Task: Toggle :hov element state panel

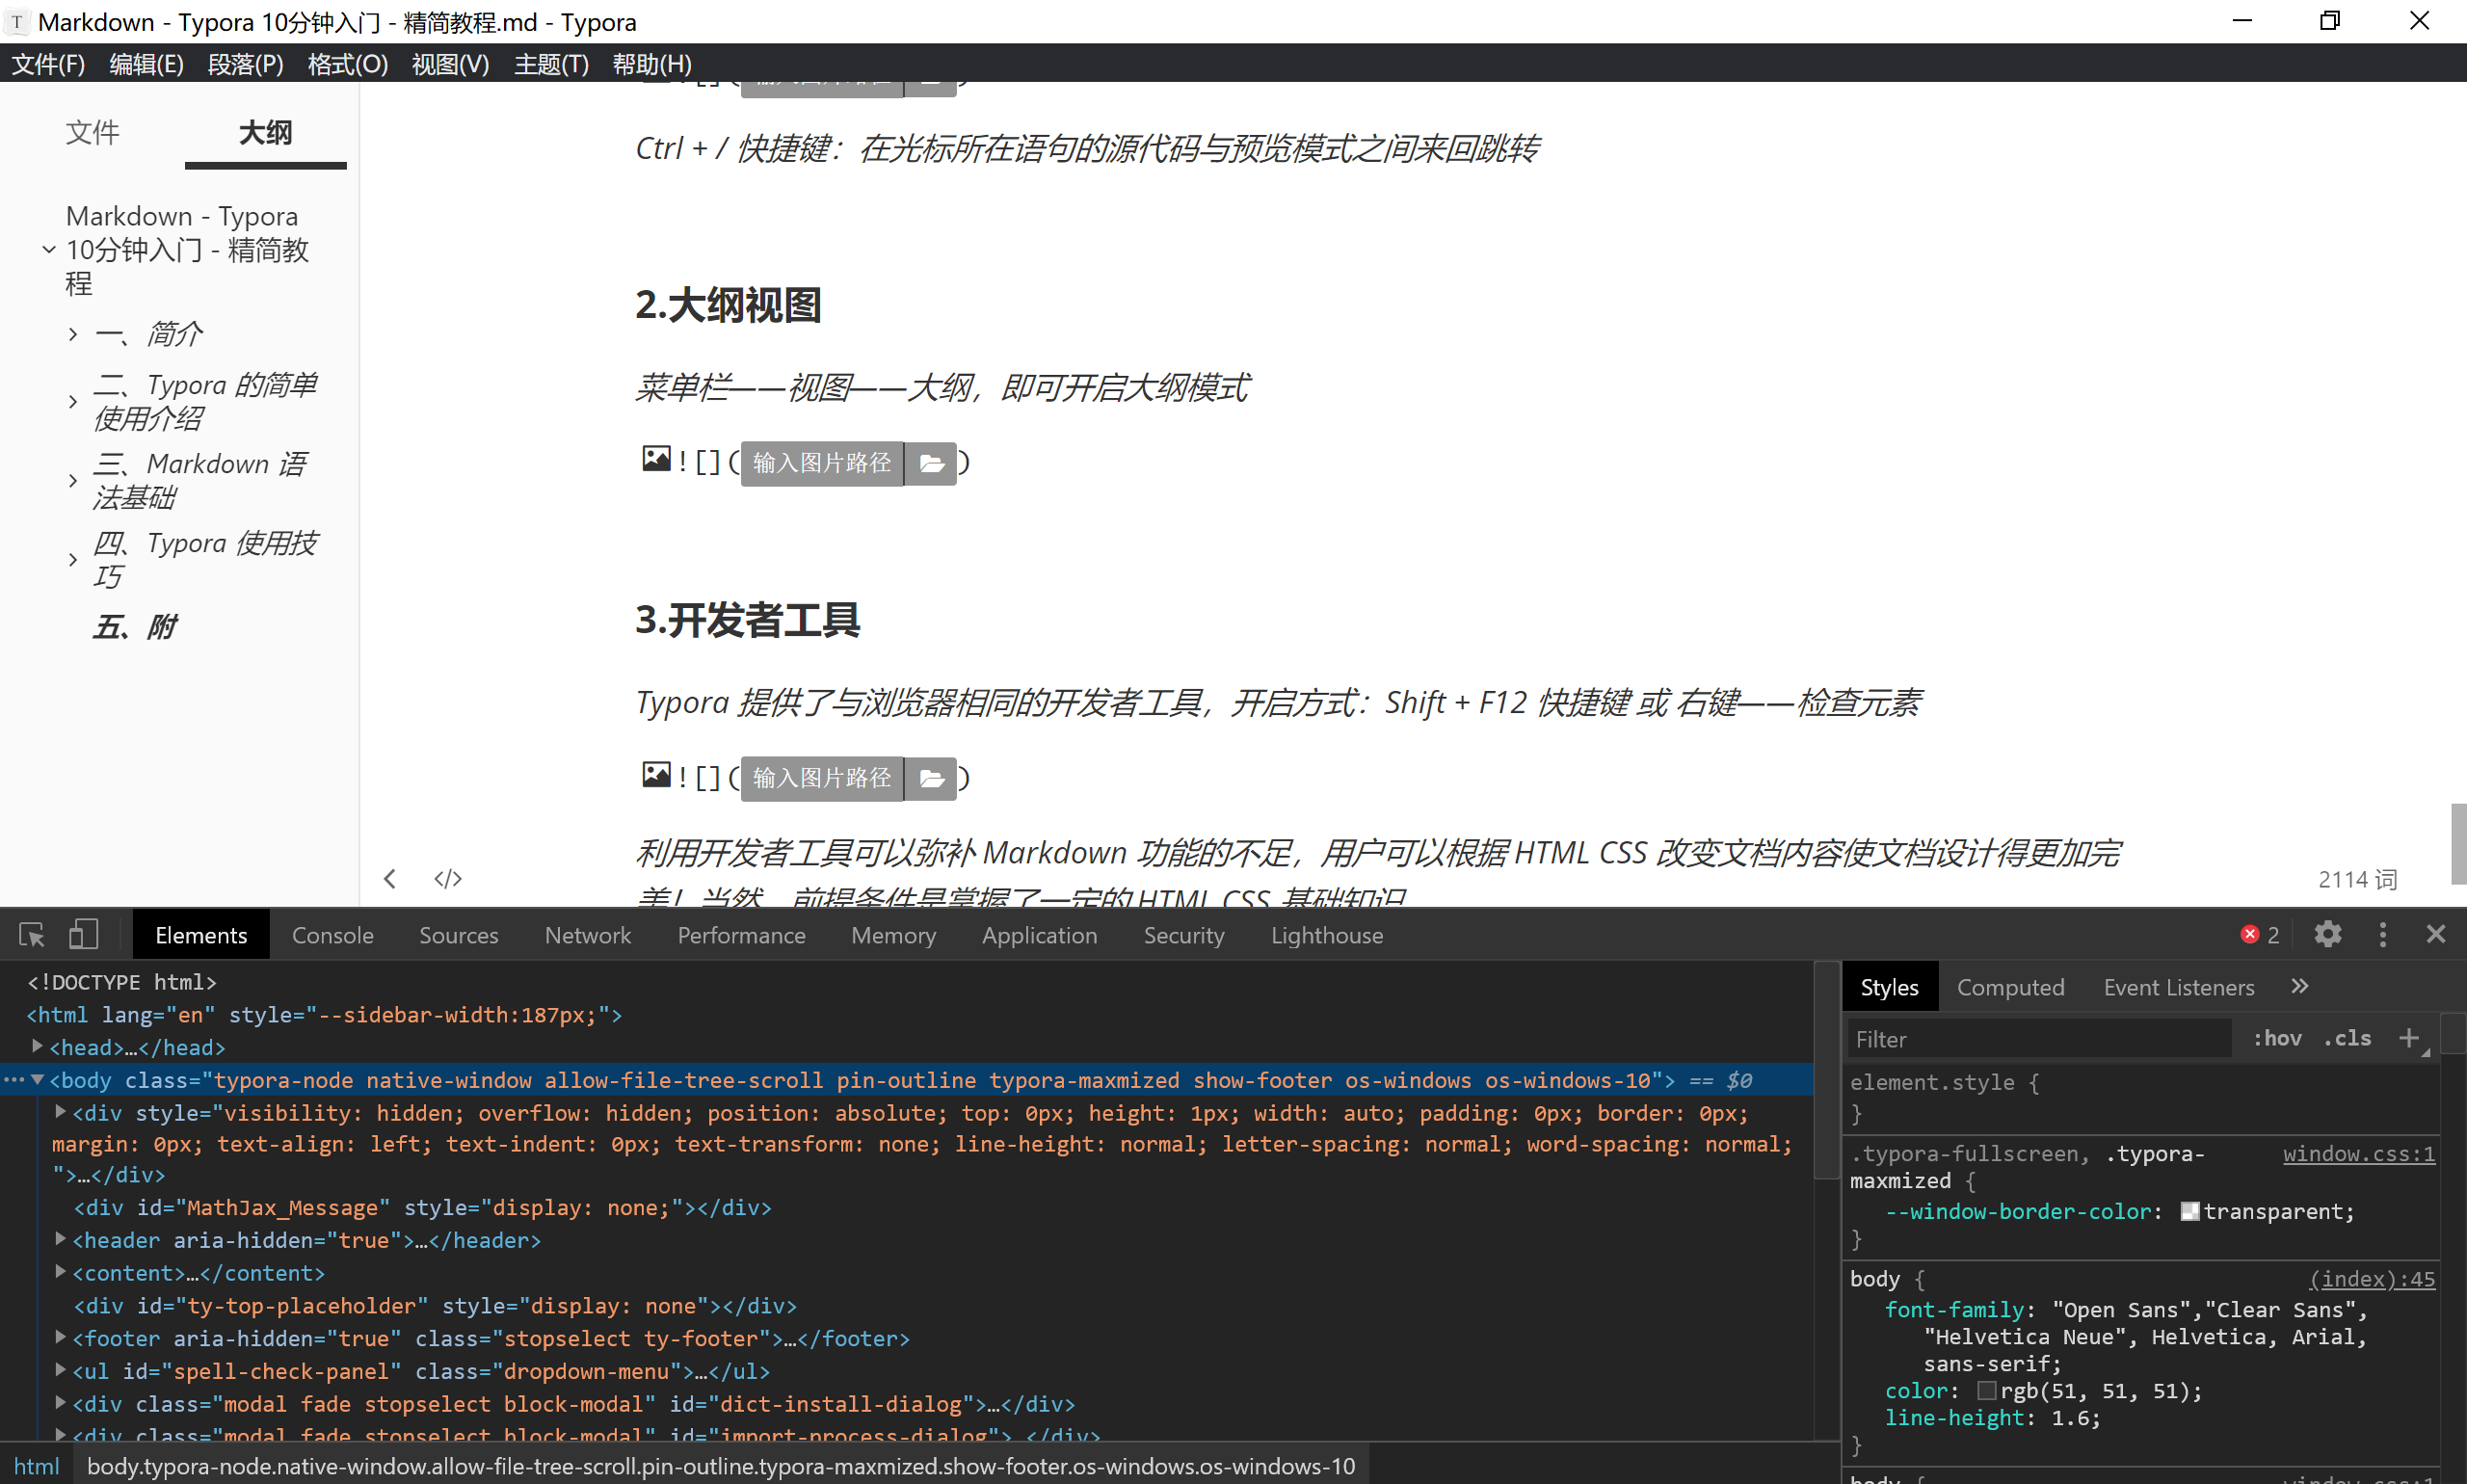Action: click(x=2277, y=1038)
